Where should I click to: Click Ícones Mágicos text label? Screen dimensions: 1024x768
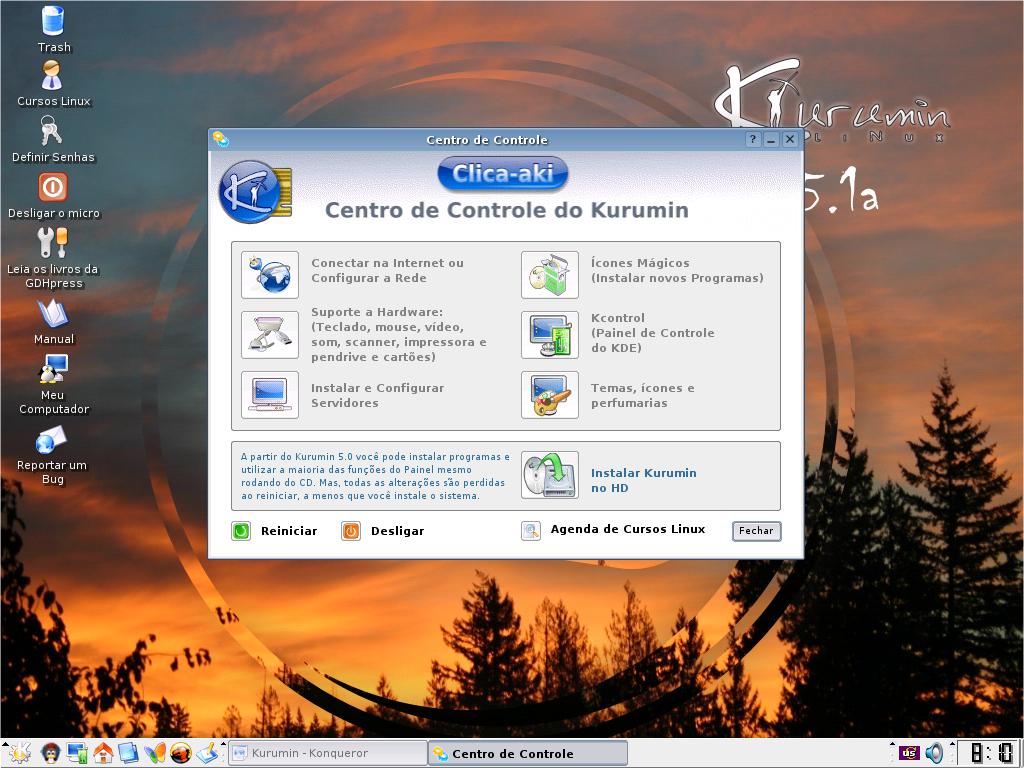click(x=677, y=270)
